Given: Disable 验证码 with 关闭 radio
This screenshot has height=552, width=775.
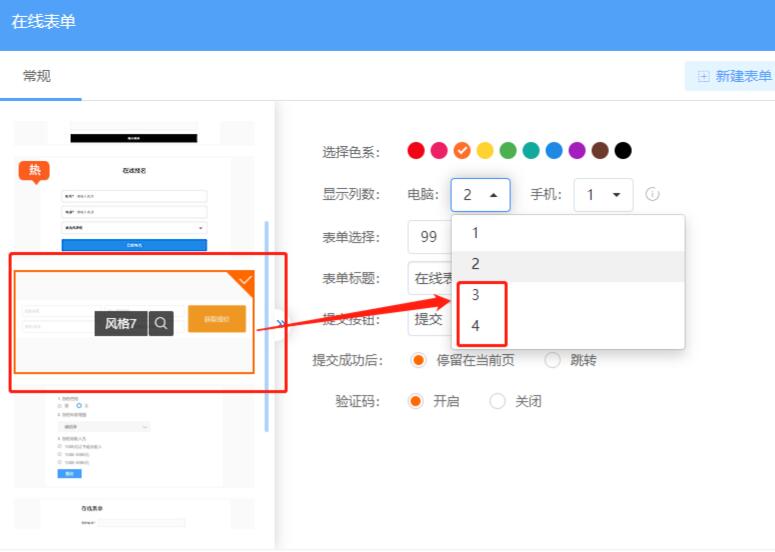Looking at the screenshot, I should (x=497, y=401).
